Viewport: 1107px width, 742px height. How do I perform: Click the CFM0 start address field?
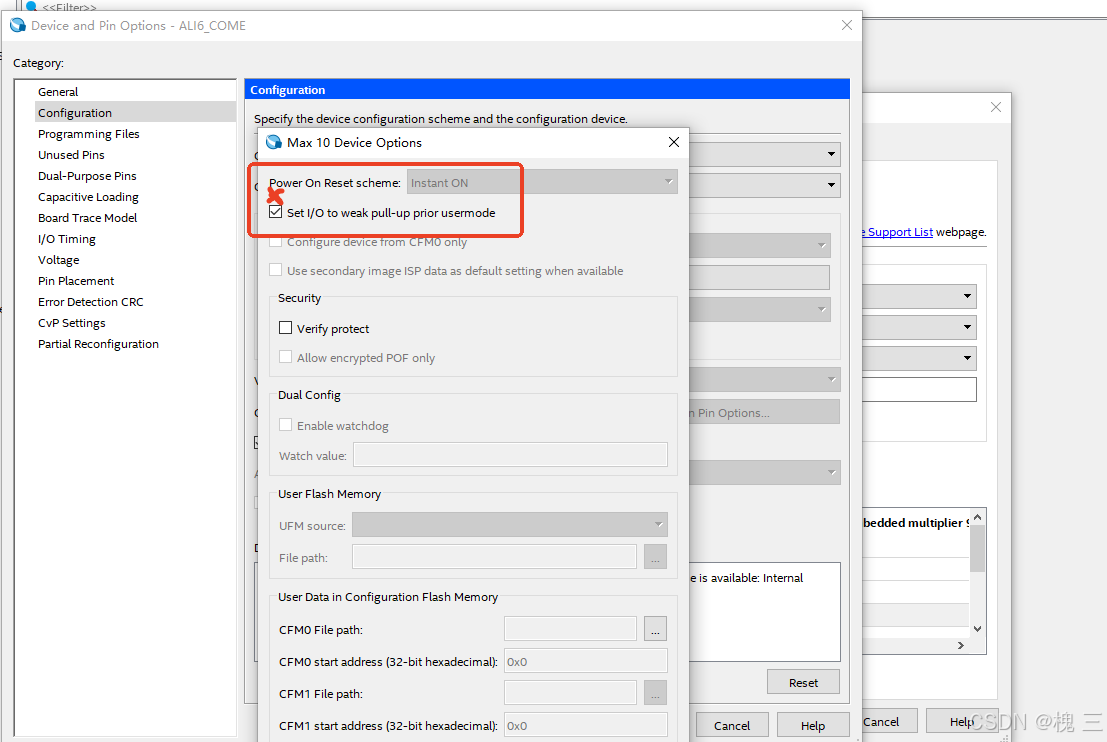click(x=585, y=662)
